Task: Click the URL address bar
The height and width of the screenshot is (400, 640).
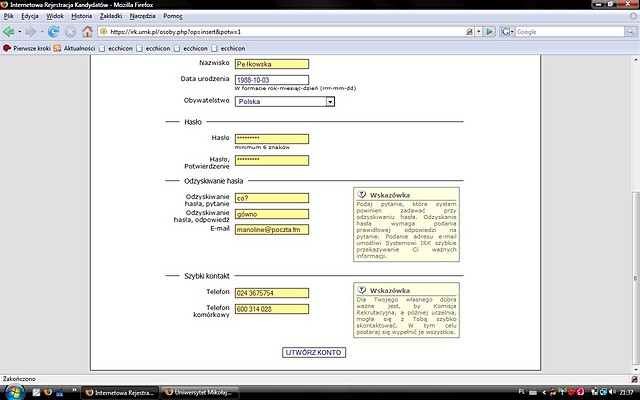Action: click(x=286, y=31)
